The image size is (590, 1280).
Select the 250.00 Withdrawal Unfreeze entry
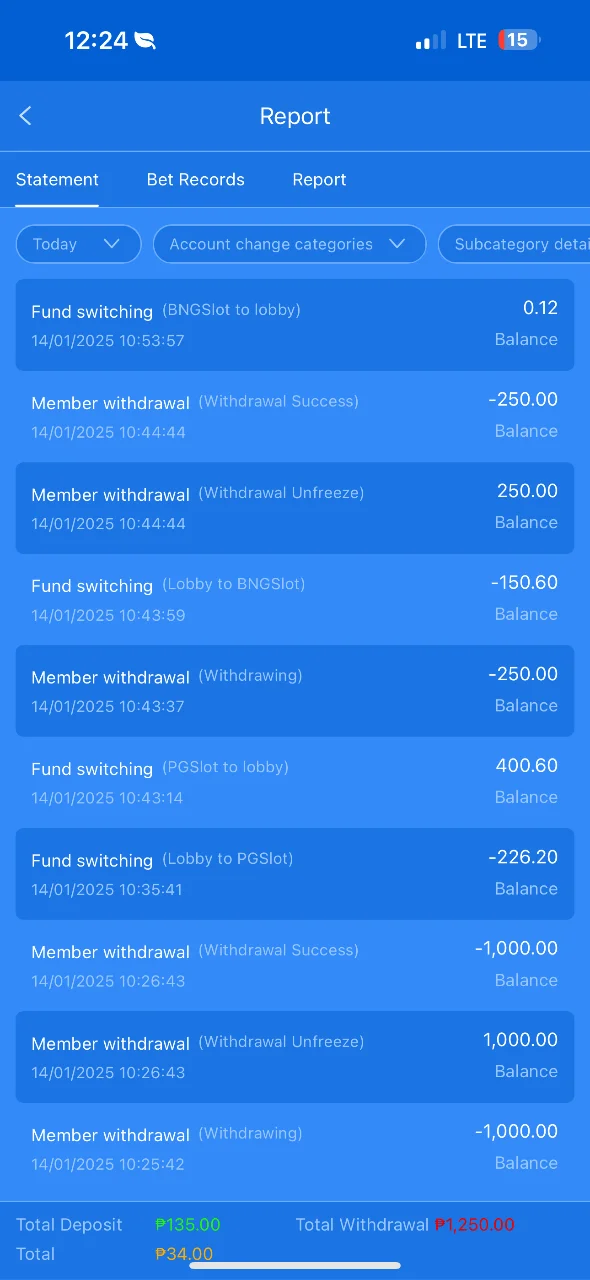[x=295, y=508]
